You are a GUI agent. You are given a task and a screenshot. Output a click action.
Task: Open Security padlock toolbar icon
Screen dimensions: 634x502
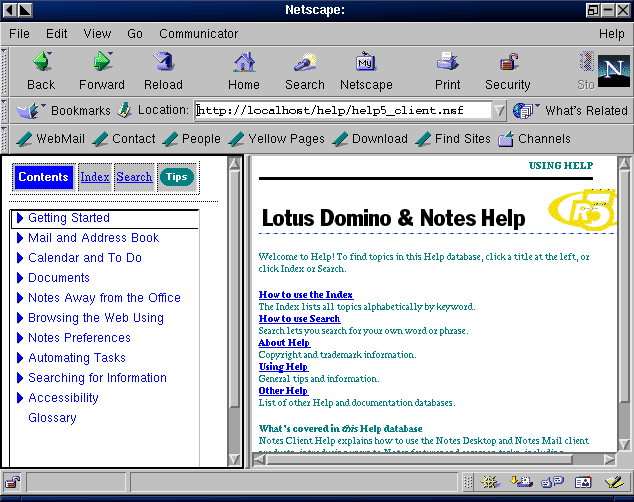[x=508, y=62]
